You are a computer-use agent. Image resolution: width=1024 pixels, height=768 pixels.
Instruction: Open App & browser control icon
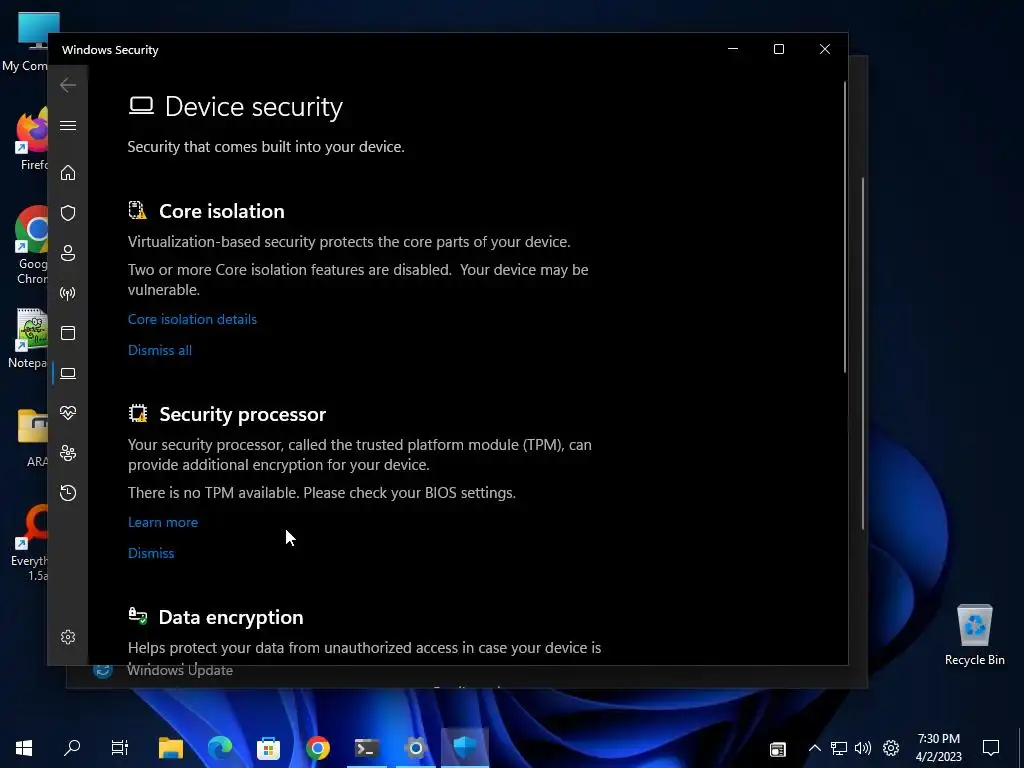pyautogui.click(x=68, y=333)
